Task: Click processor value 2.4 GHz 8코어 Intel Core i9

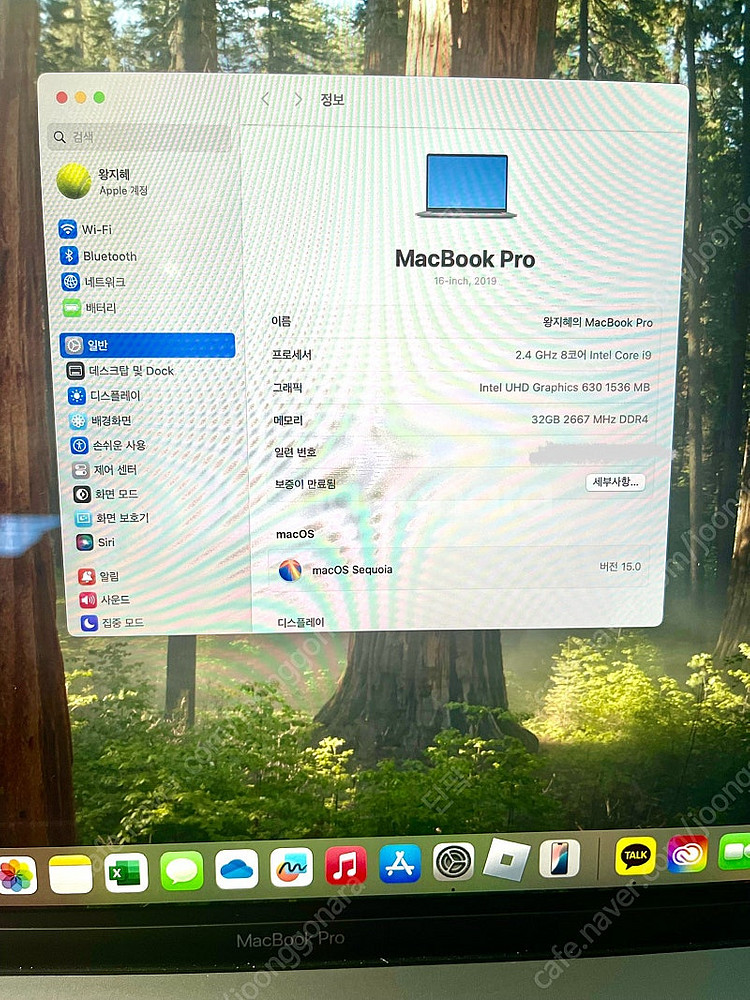Action: 583,355
